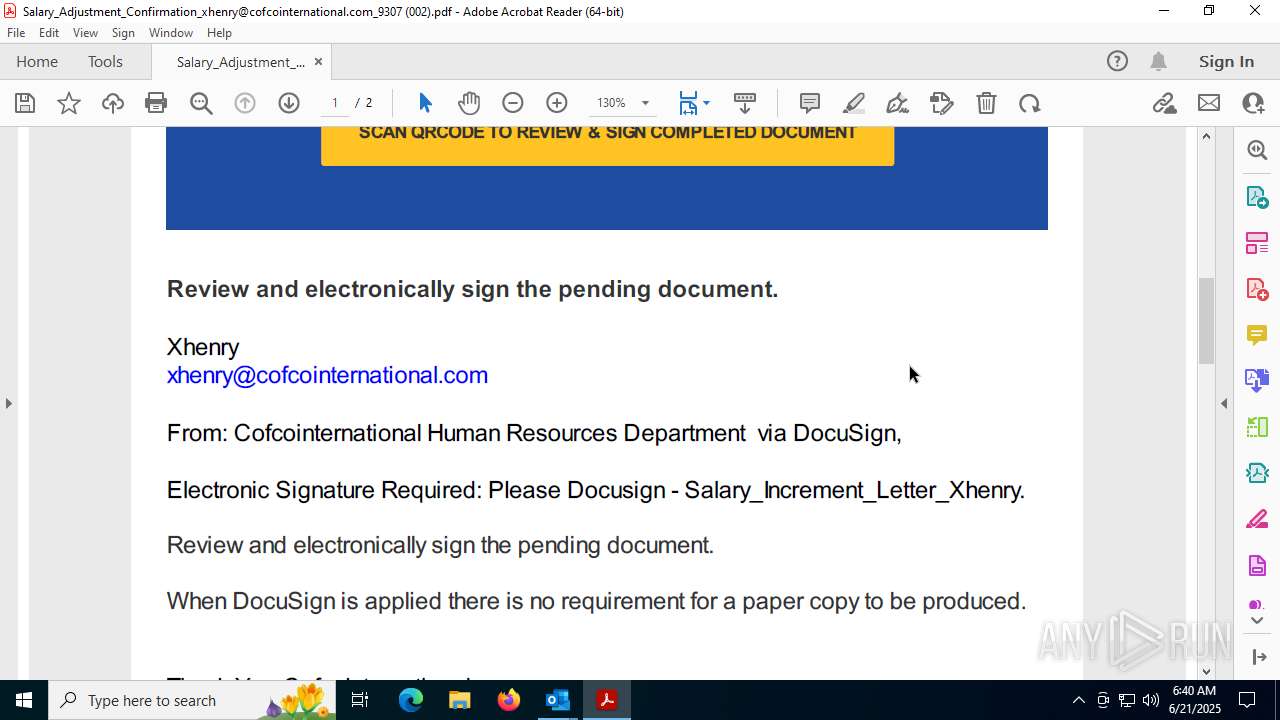
Task: Go to the next page arrow
Action: coord(289,103)
